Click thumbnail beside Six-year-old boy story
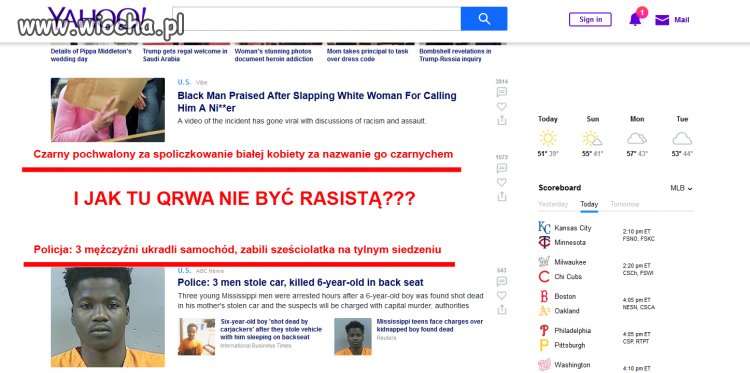 coord(197,337)
